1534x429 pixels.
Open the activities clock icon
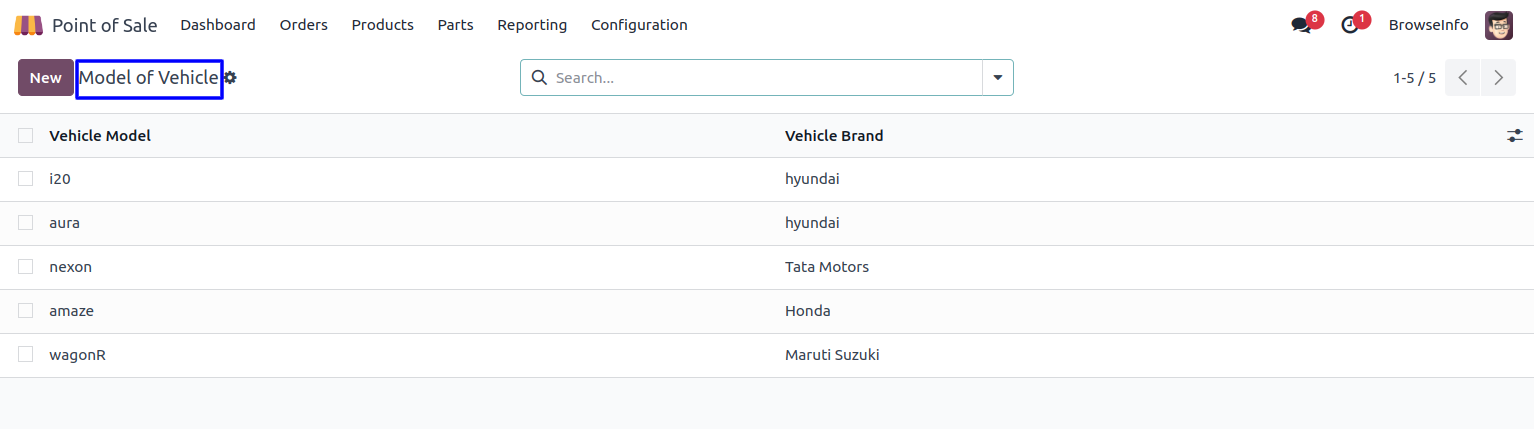pyautogui.click(x=1350, y=25)
